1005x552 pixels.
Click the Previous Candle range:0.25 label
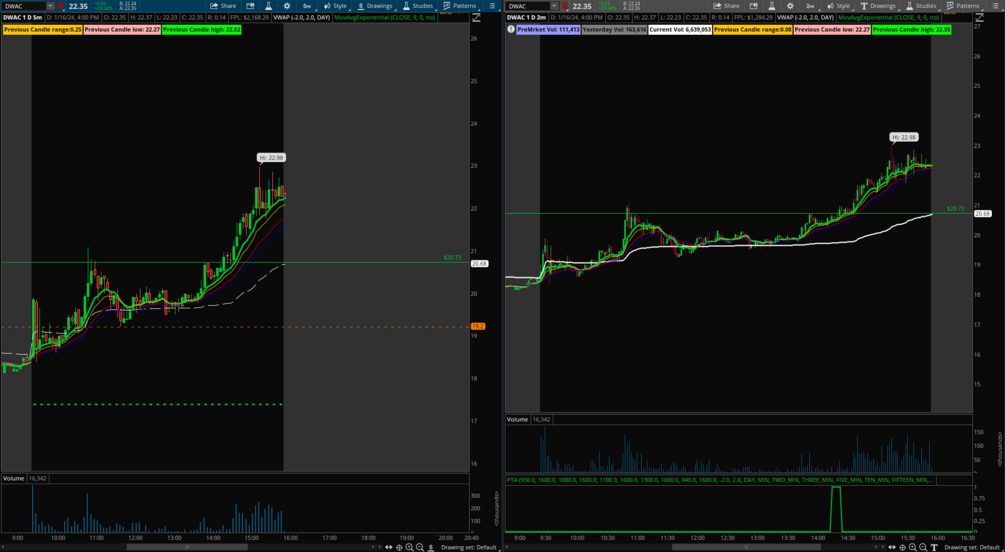[x=42, y=29]
